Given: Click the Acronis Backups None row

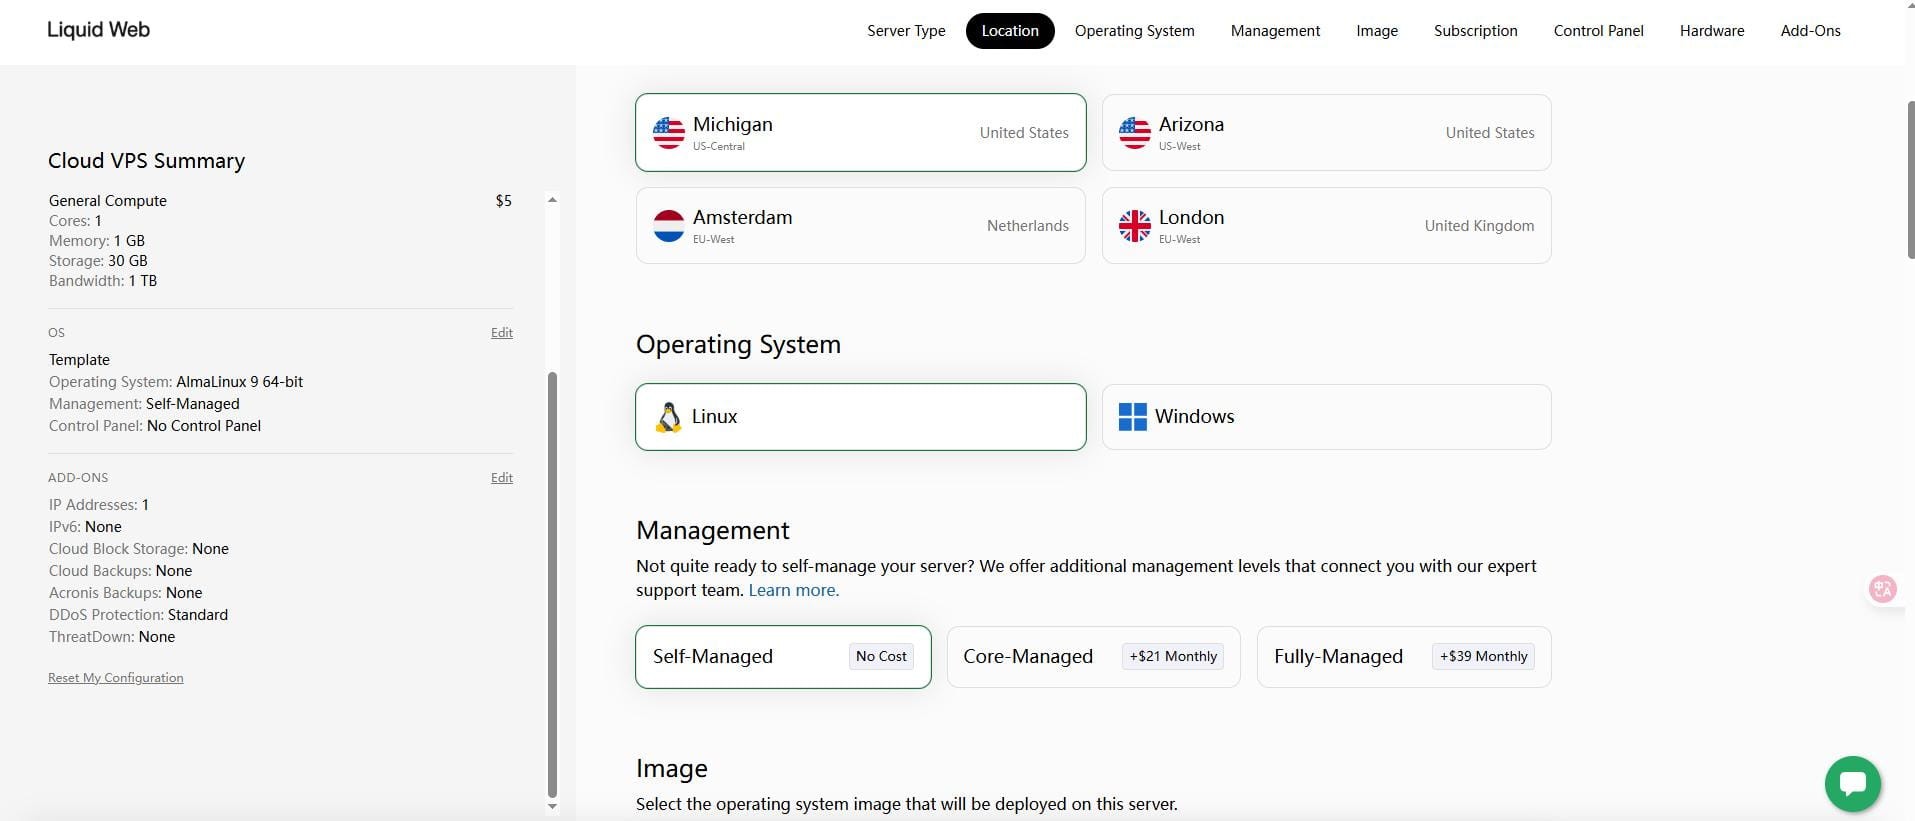Looking at the screenshot, I should coord(126,593).
